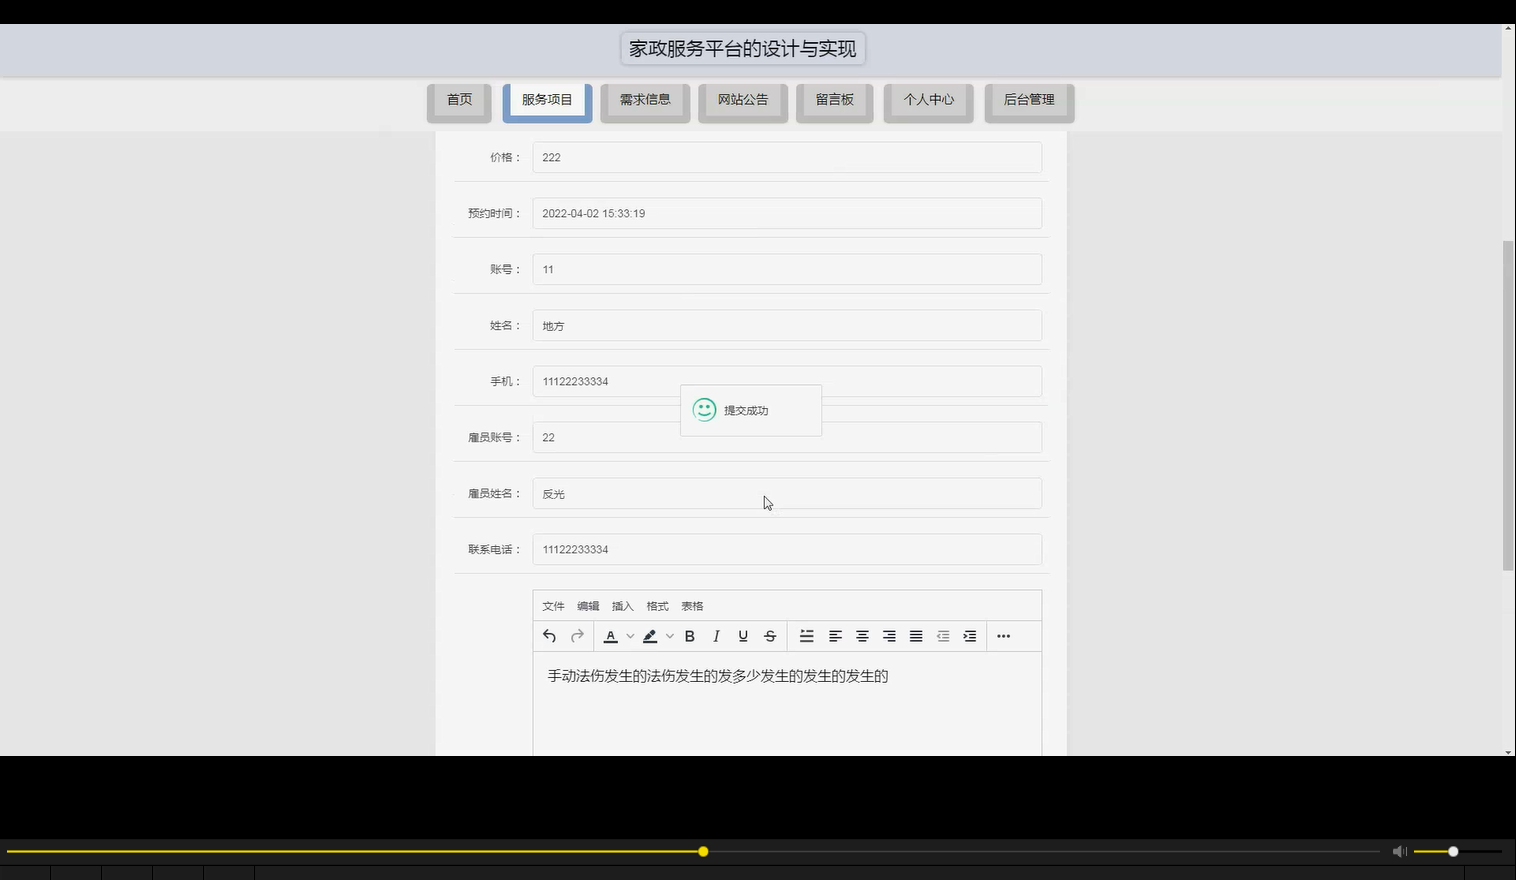Show more toolbar options (three dots)
Image resolution: width=1516 pixels, height=880 pixels.
1004,636
